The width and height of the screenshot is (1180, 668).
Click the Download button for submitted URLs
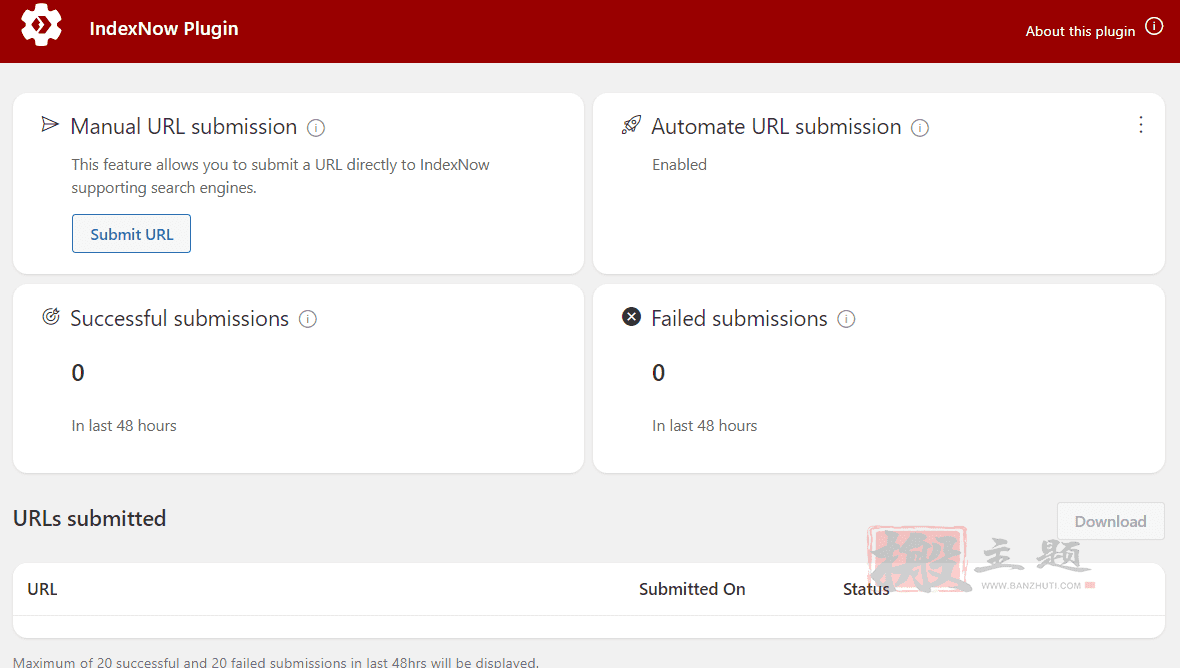(1111, 521)
